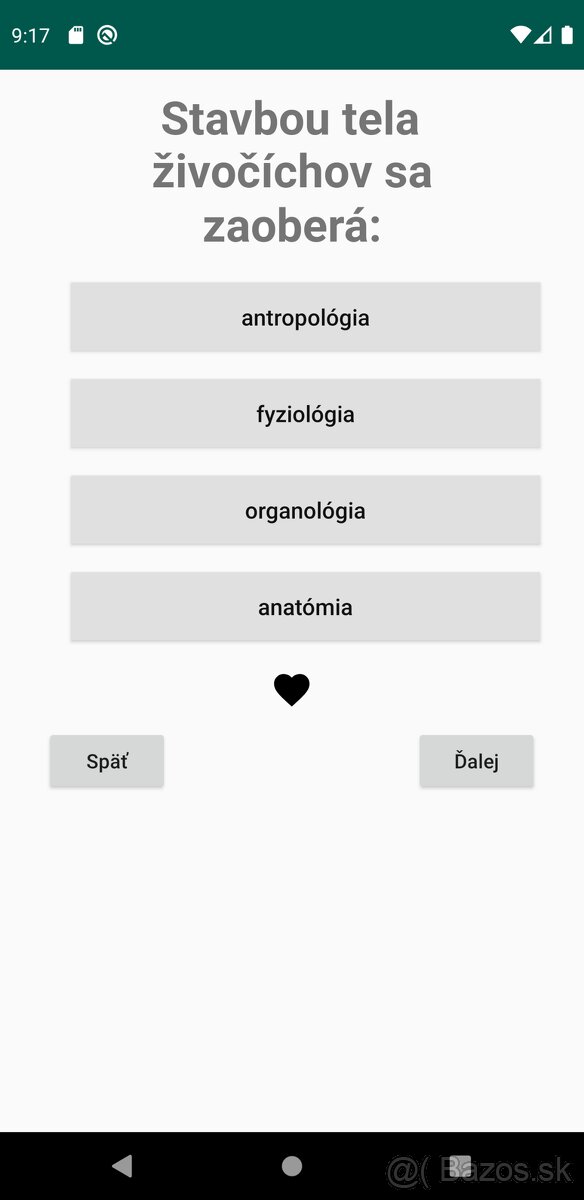Viewport: 584px width, 1200px height.
Task: Select the answer fyziológia
Action: [x=304, y=413]
